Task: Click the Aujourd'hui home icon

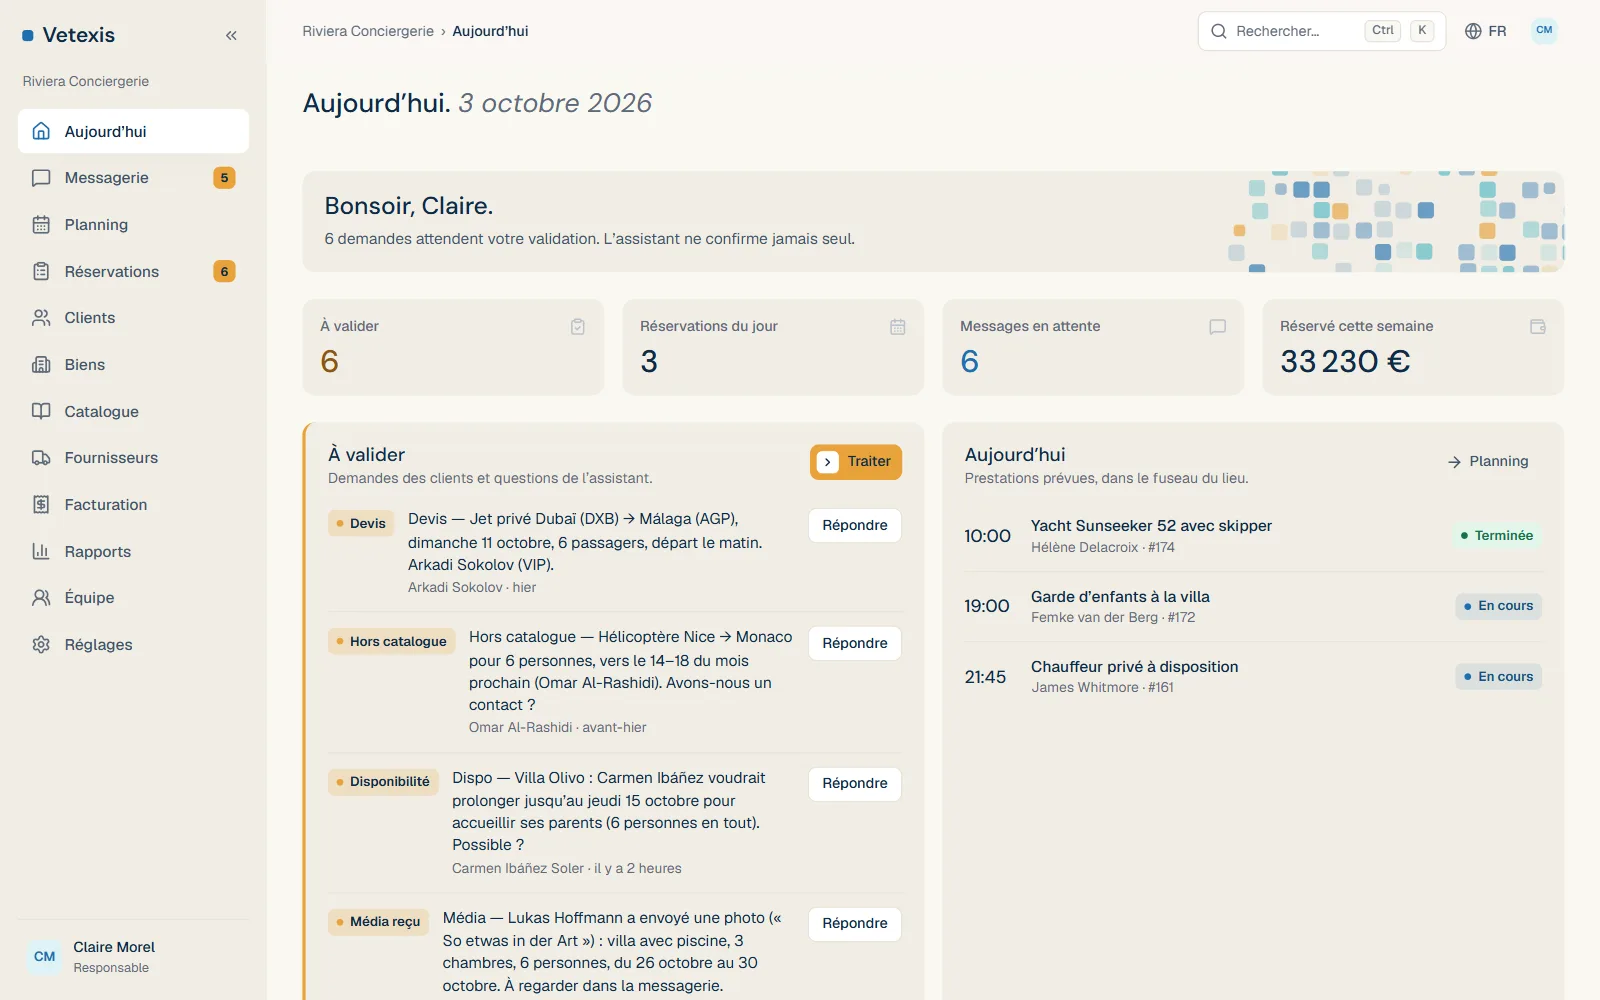Action: (41, 131)
